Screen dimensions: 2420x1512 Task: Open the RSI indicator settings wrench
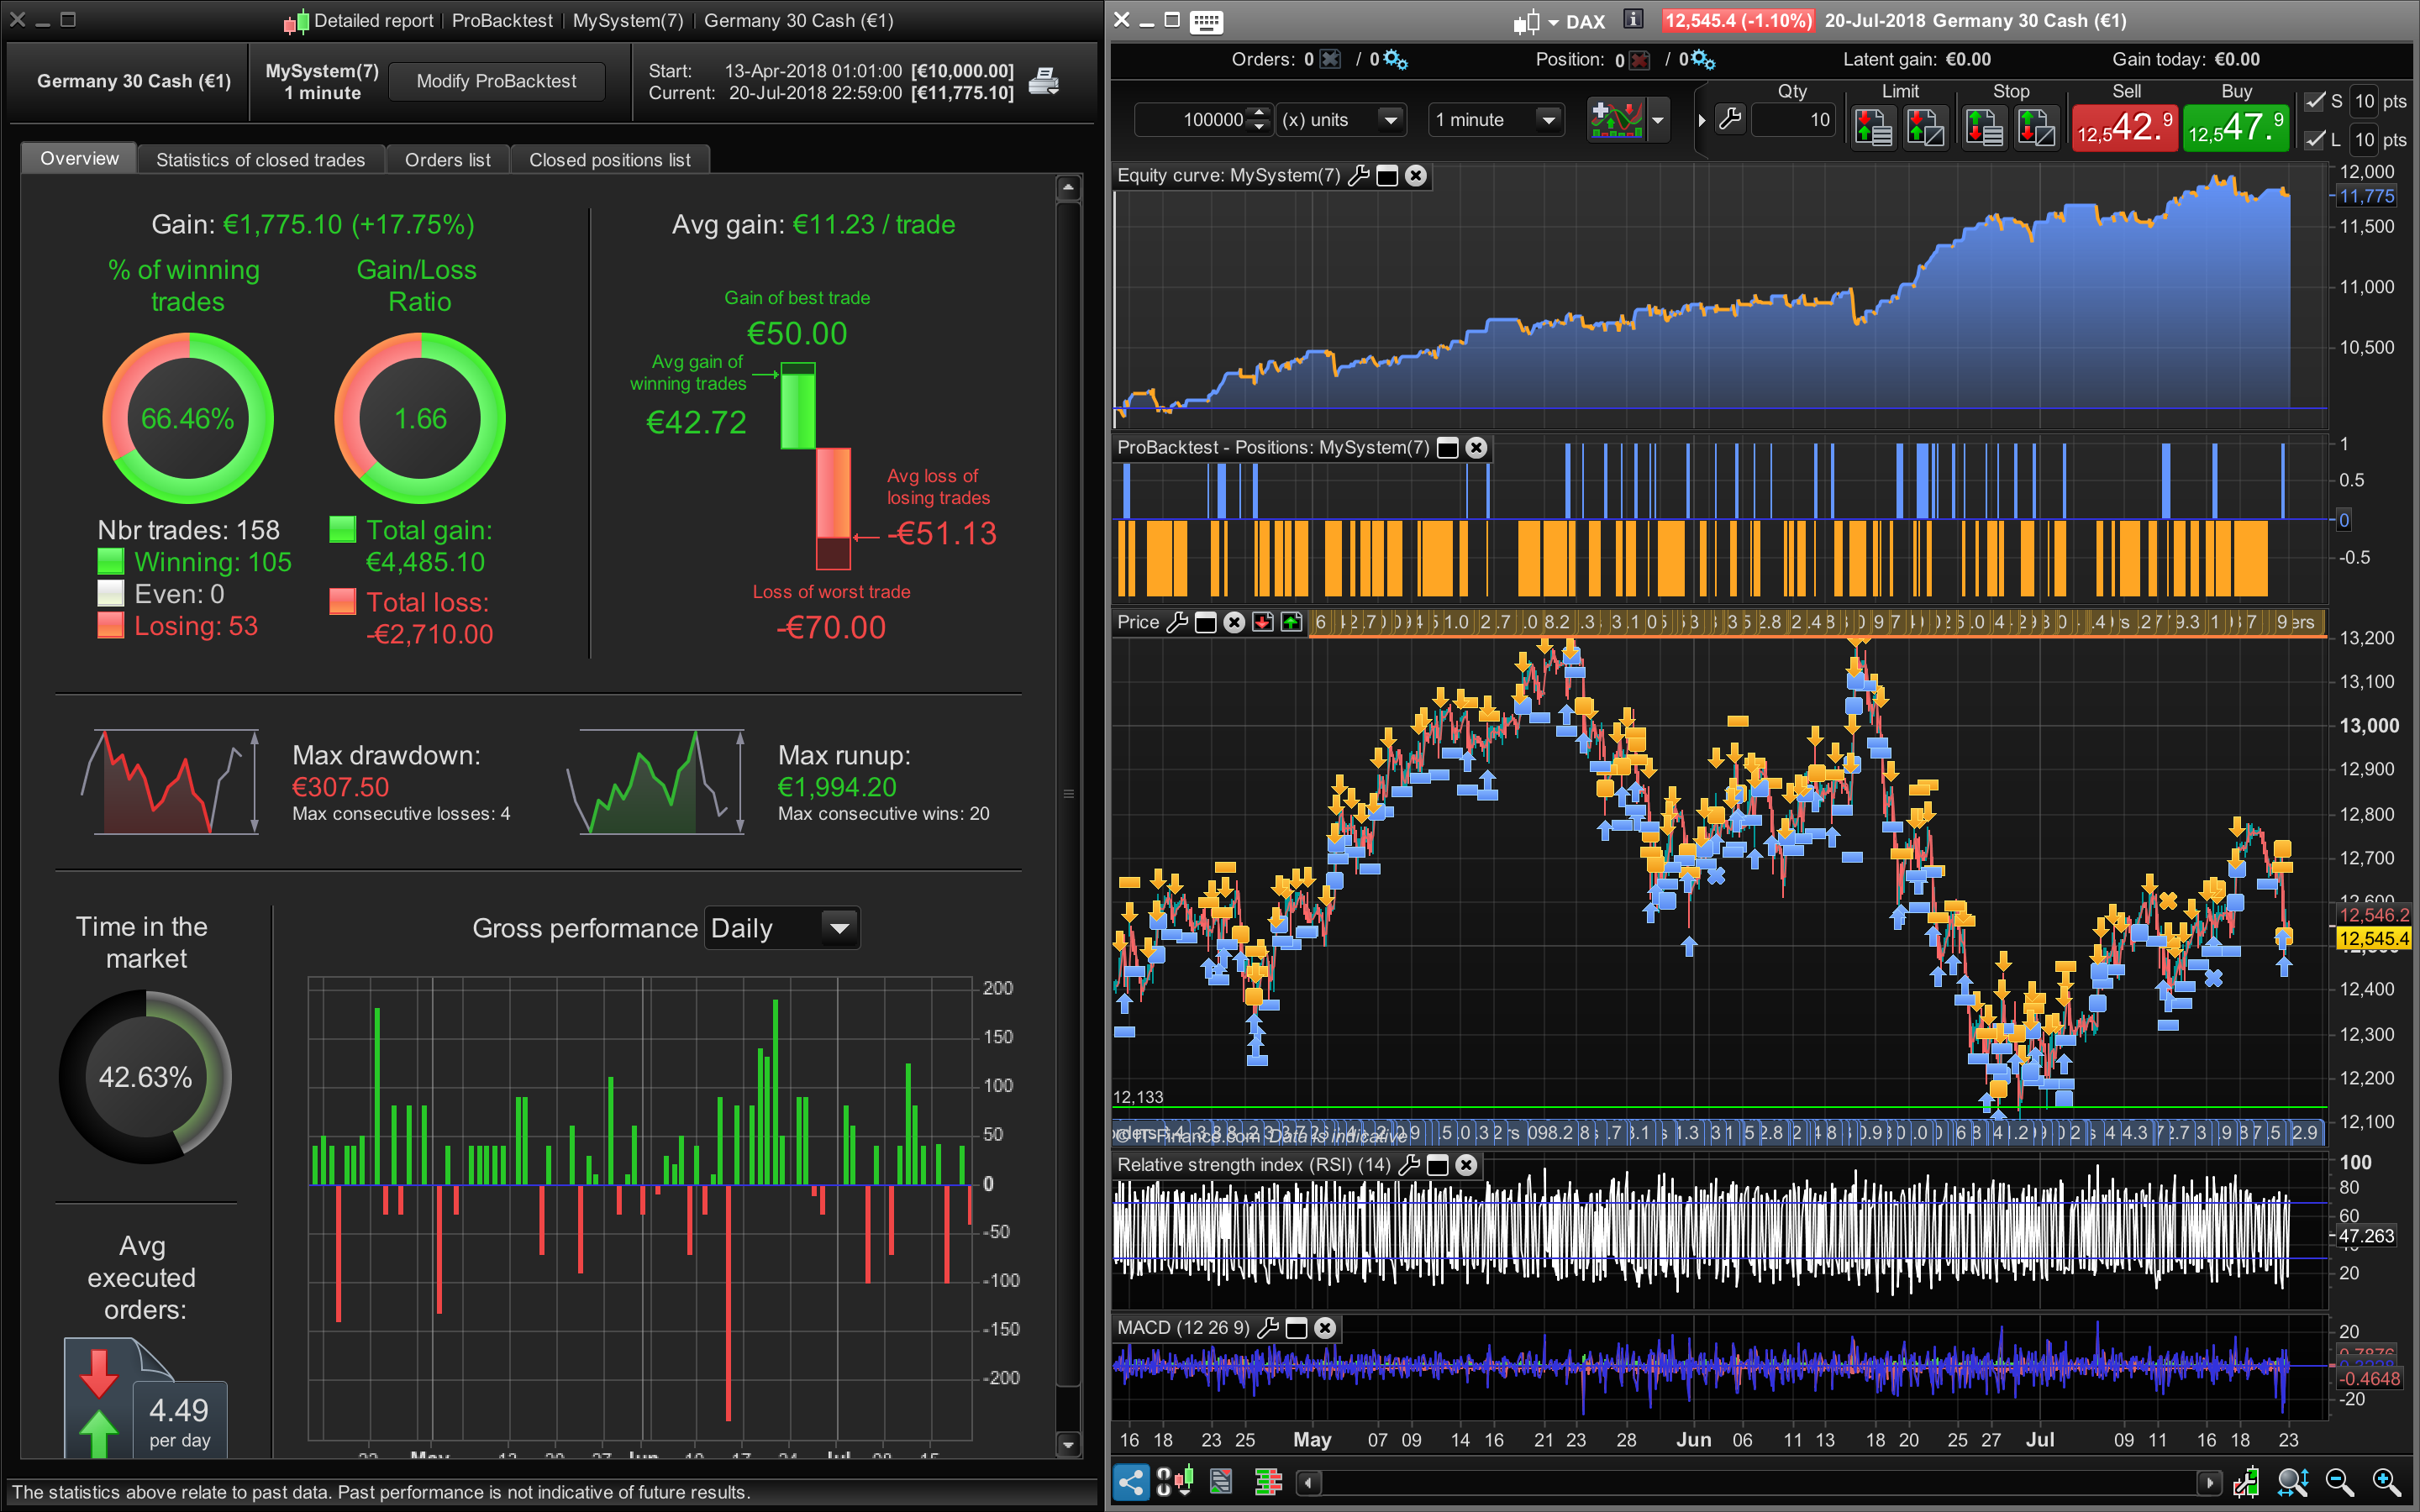(x=1409, y=1165)
